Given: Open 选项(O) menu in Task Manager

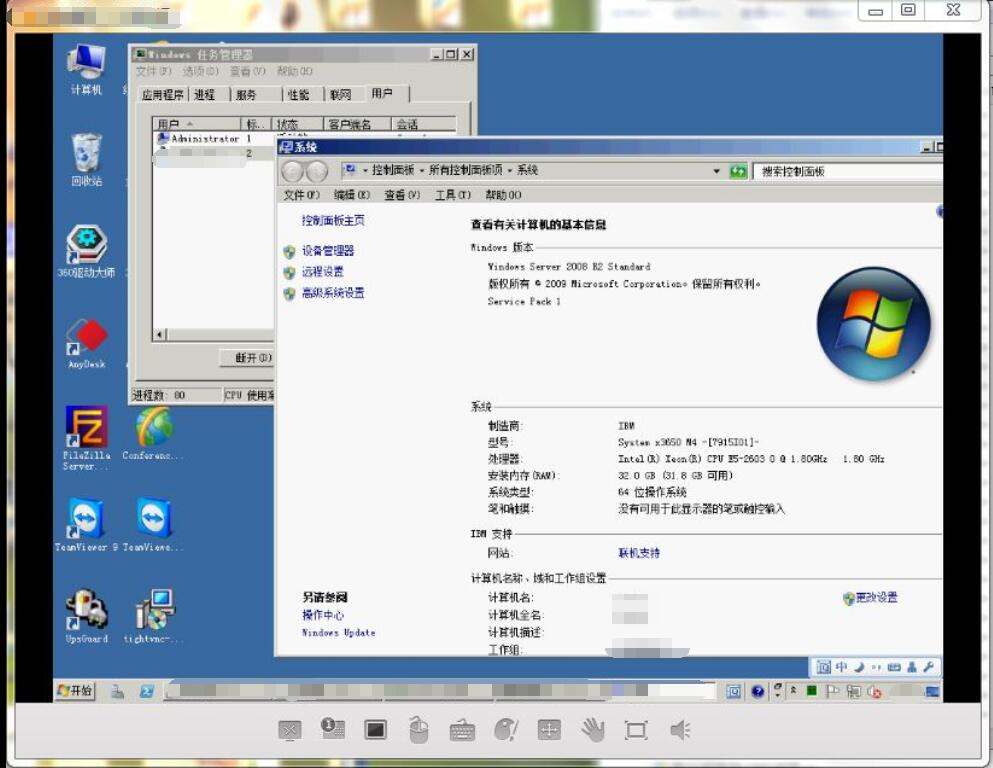Looking at the screenshot, I should 200,71.
